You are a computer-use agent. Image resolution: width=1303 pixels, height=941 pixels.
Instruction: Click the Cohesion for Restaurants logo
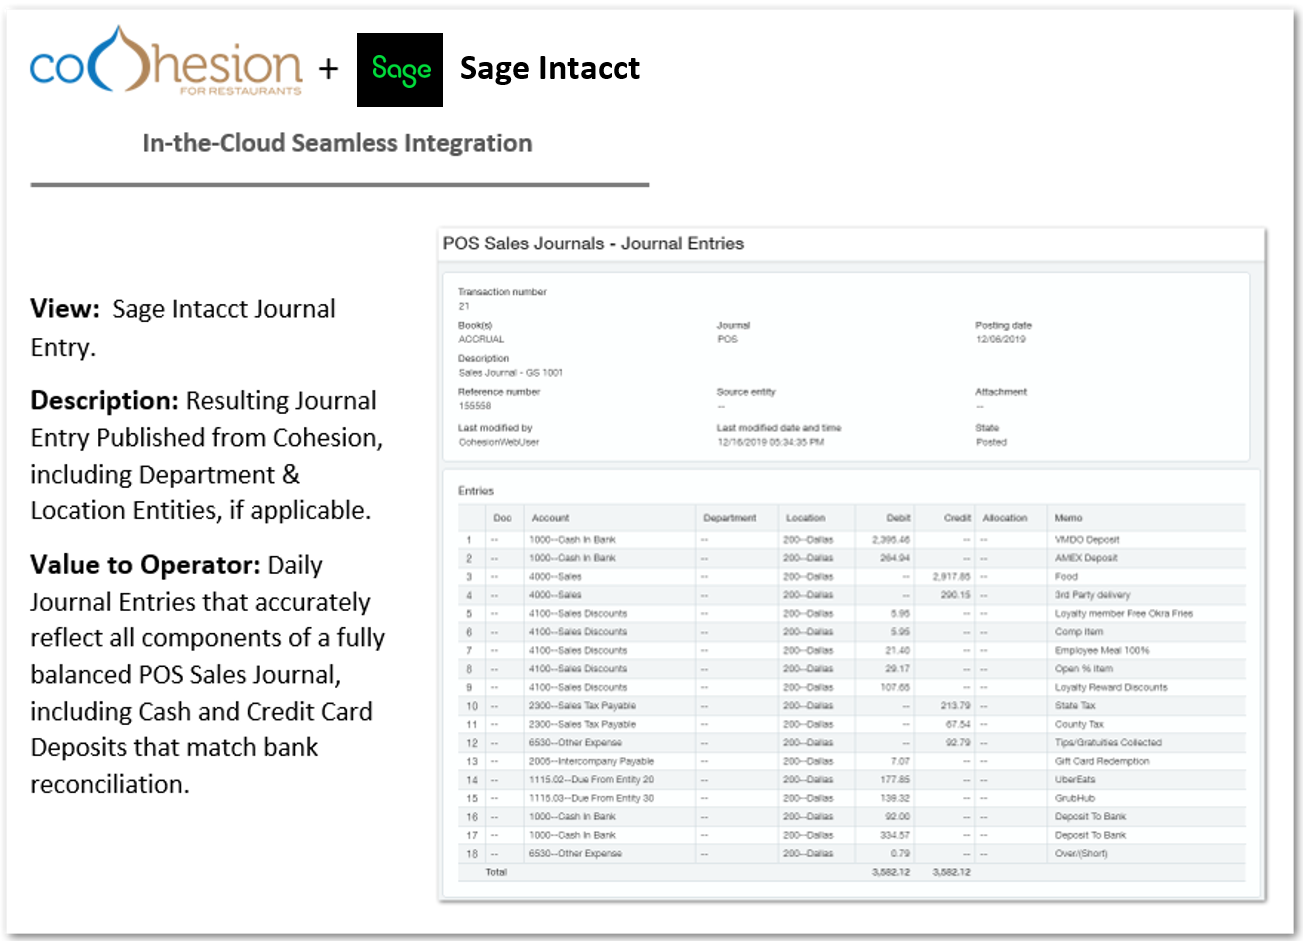166,63
